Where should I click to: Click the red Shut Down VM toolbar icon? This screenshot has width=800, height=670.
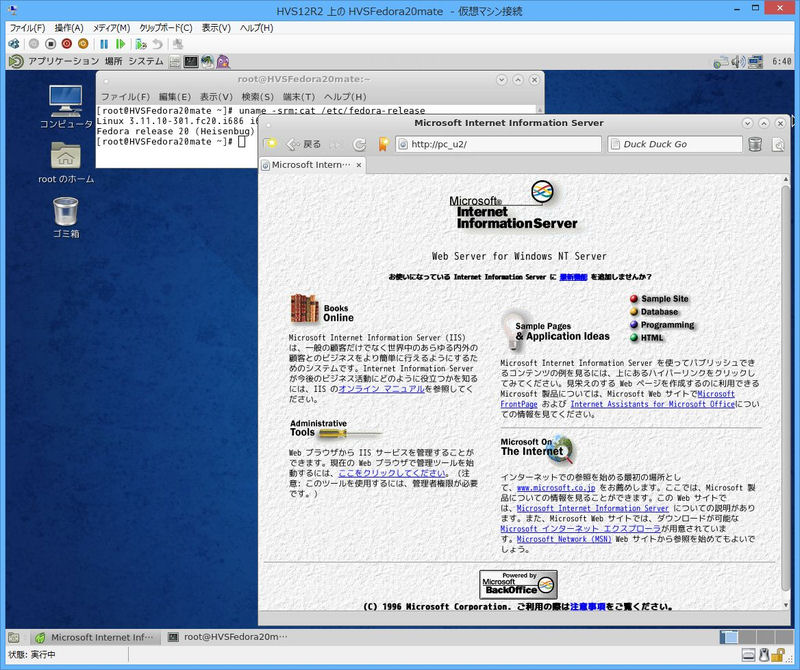pyautogui.click(x=66, y=44)
